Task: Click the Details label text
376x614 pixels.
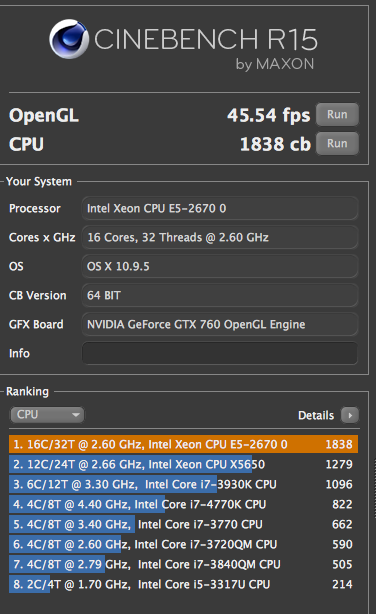Action: pyautogui.click(x=316, y=415)
